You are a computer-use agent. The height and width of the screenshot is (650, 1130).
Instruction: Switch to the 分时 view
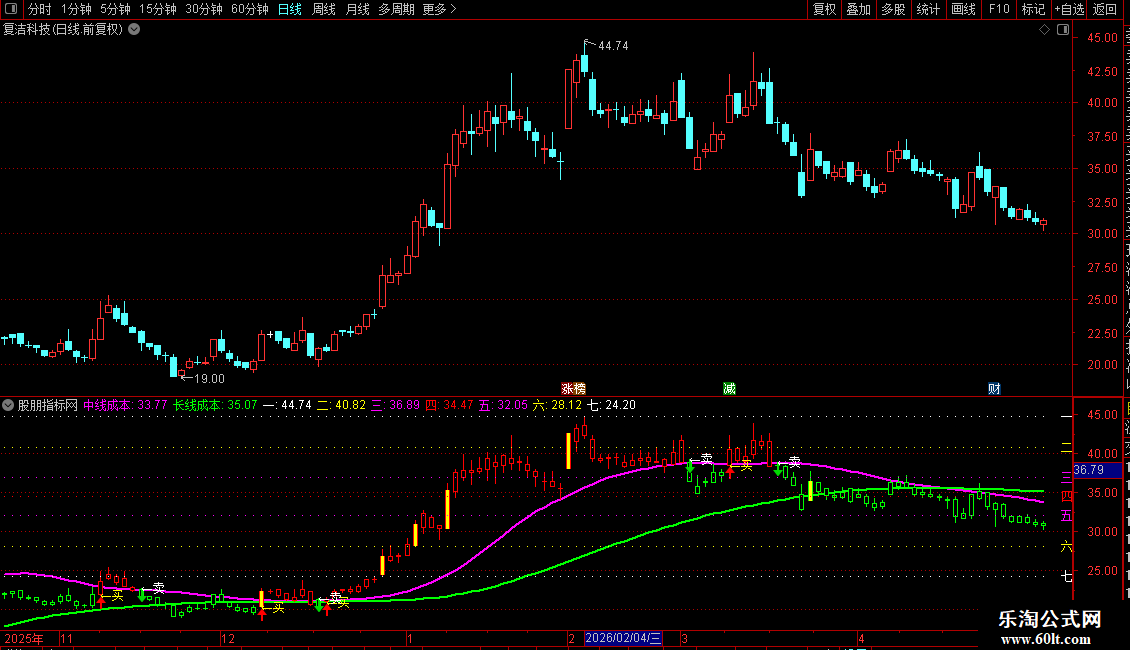(40, 9)
